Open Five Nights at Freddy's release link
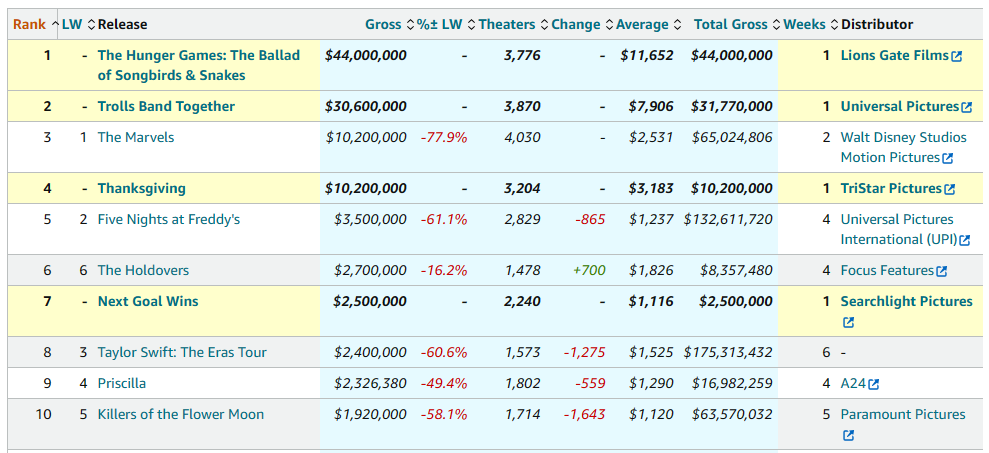Screen dimensions: 989x453 click(168, 219)
